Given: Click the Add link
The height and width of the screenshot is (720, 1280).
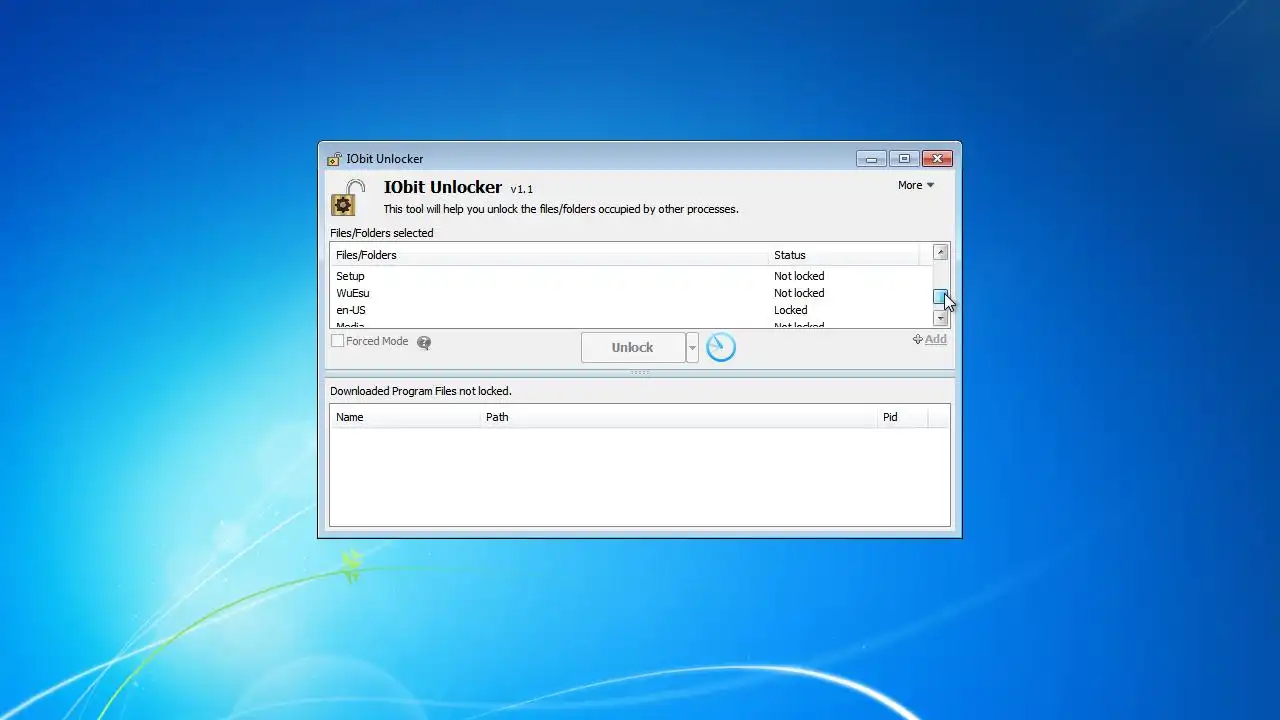Looking at the screenshot, I should tap(930, 339).
